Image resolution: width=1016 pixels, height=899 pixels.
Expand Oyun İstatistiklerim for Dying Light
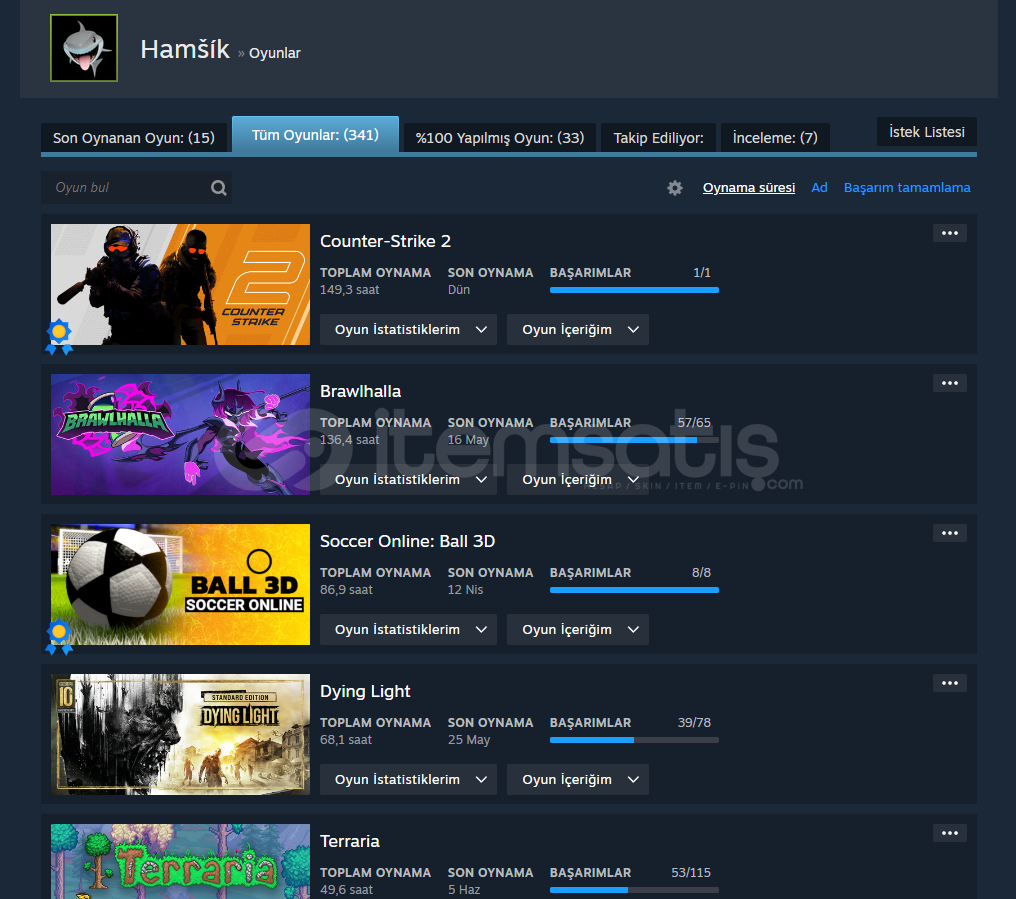coord(408,780)
